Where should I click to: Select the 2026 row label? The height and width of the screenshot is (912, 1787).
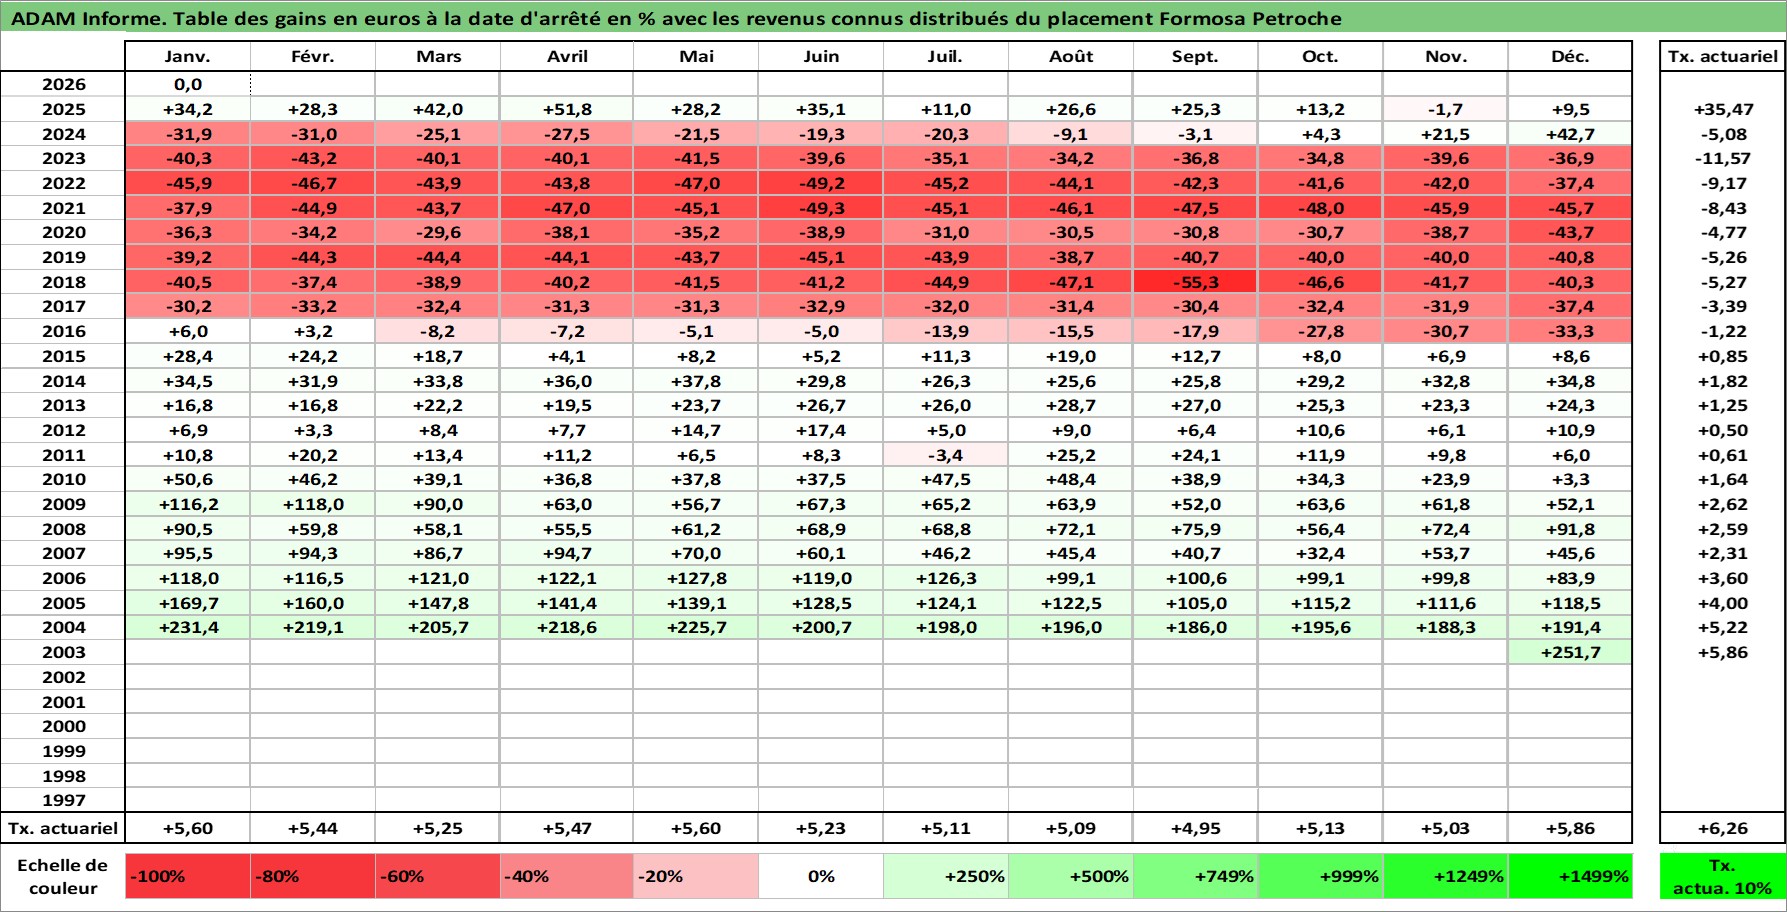point(63,84)
